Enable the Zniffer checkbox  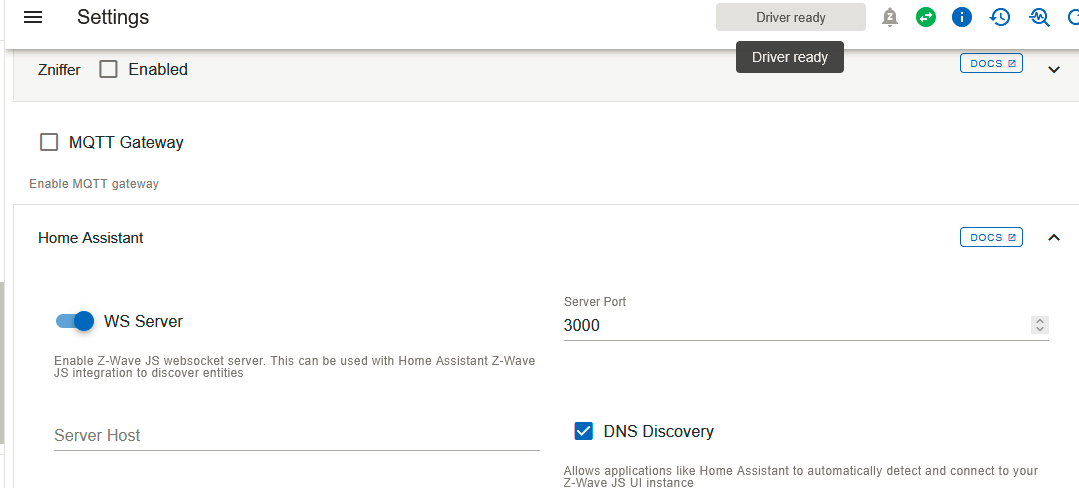pyautogui.click(x=109, y=69)
